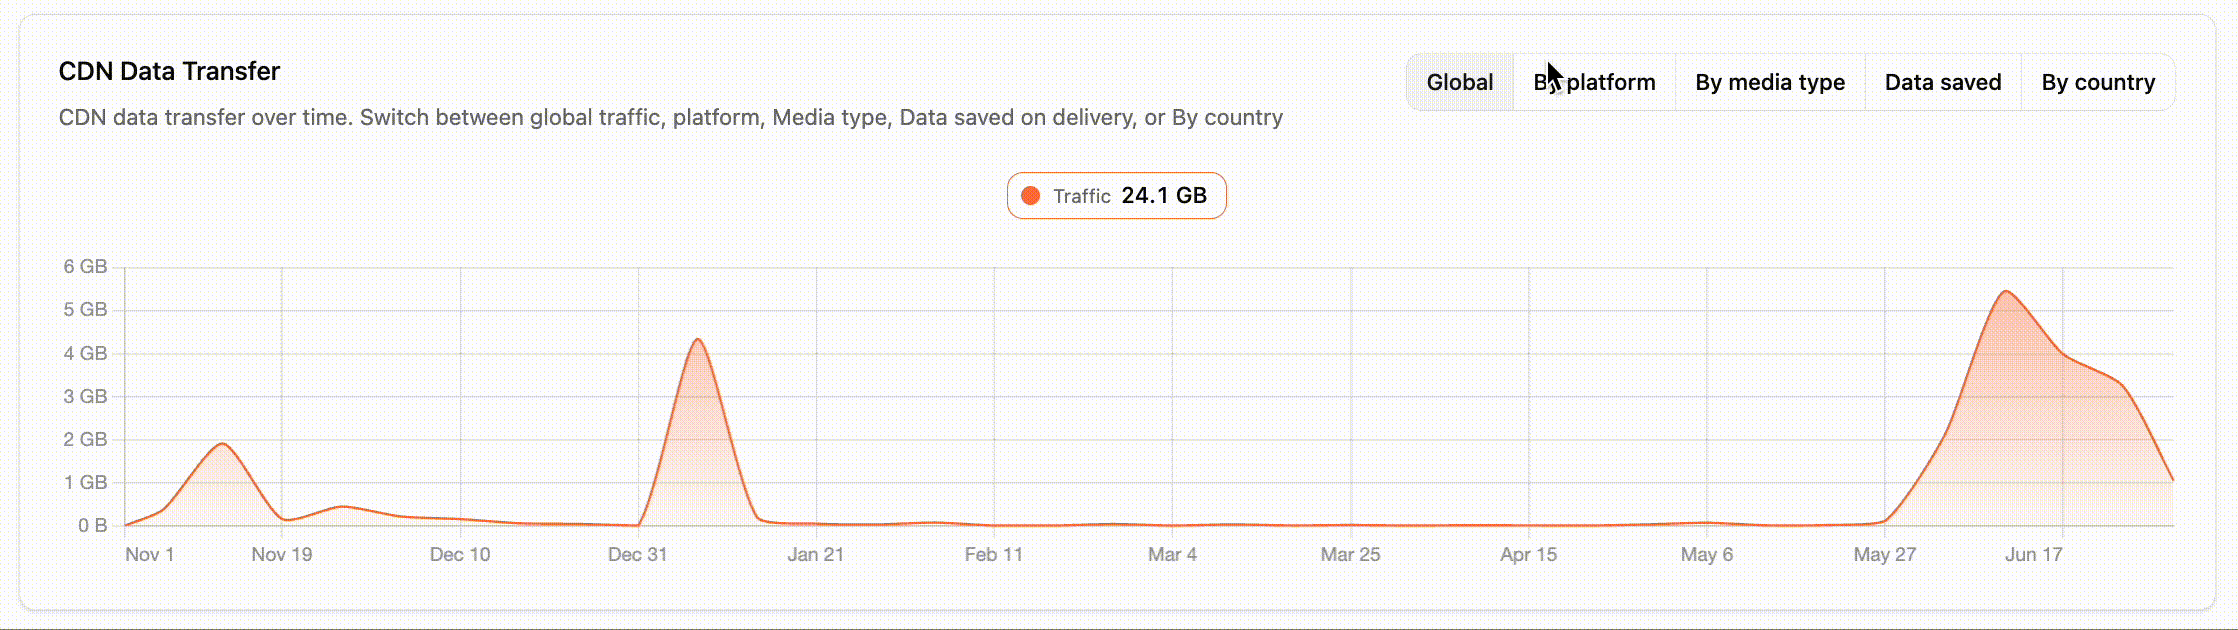Click the small peak between Nov 1 and Nov 19
This screenshot has height=630, width=2238.
pos(222,444)
